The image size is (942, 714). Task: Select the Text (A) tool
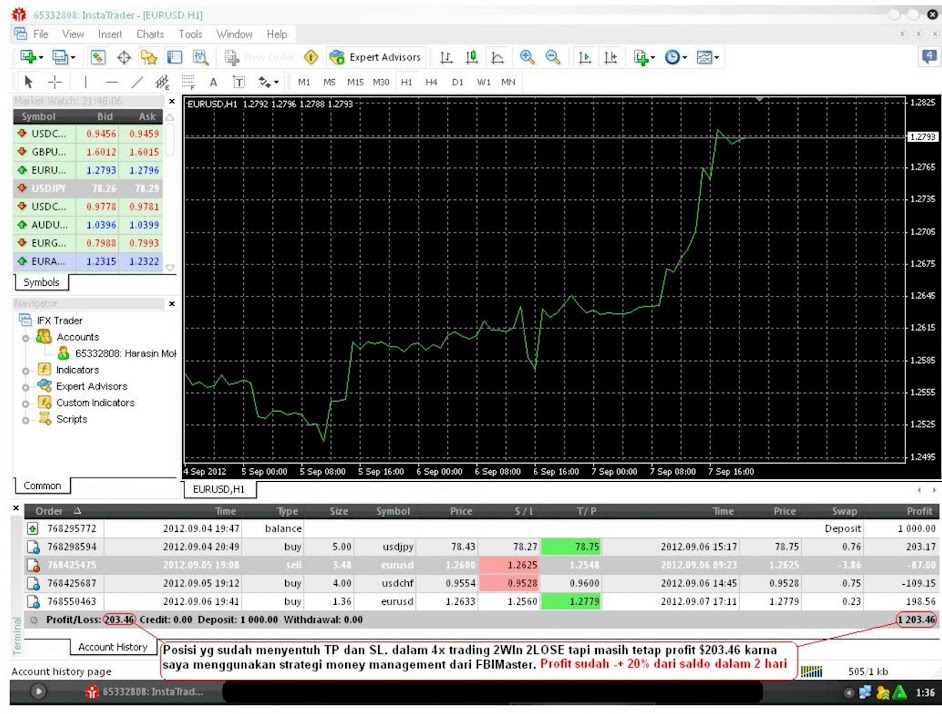[x=213, y=82]
